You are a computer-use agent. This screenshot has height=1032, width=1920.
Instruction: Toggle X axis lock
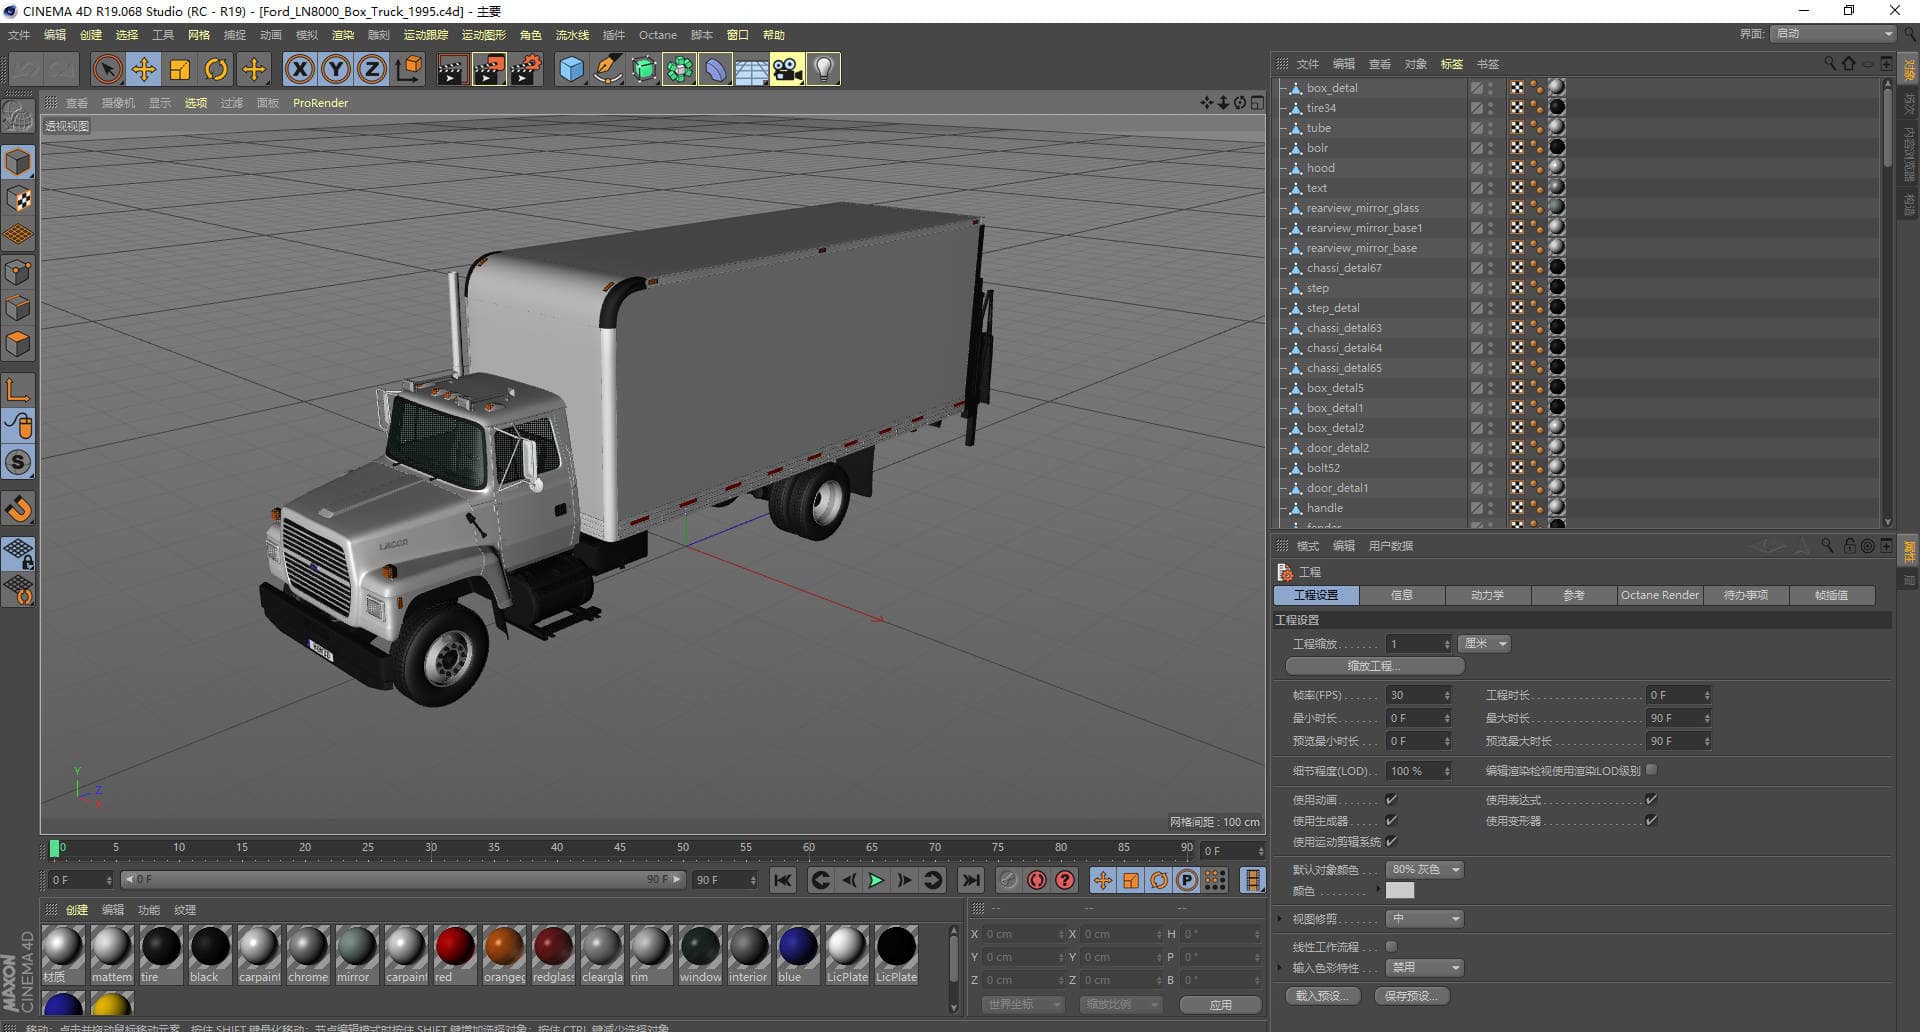point(299,69)
